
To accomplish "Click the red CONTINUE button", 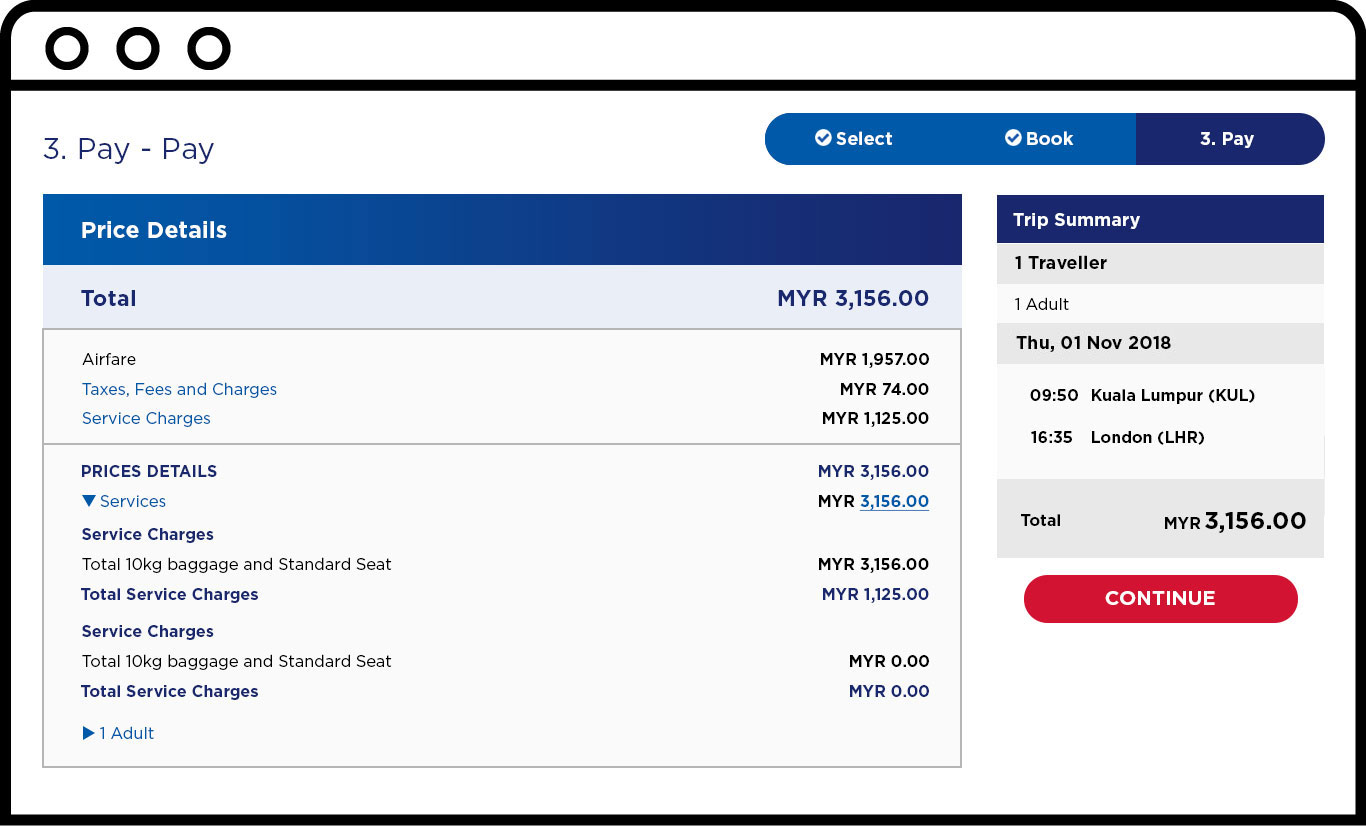I will click(1160, 599).
